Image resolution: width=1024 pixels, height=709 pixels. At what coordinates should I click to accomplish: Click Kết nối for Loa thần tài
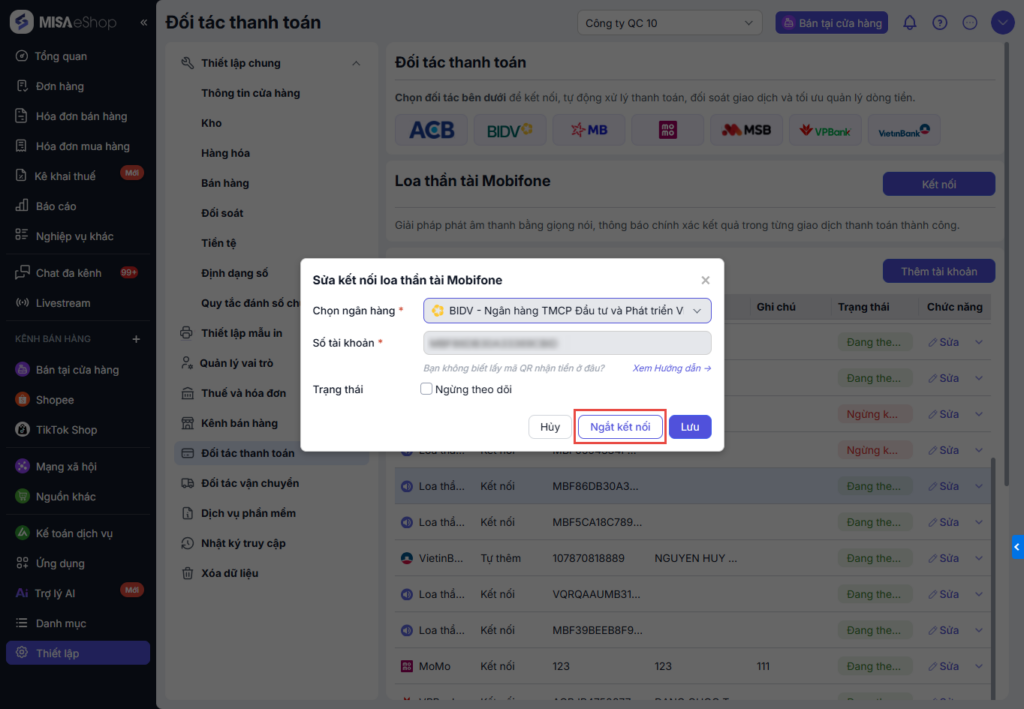tap(938, 184)
